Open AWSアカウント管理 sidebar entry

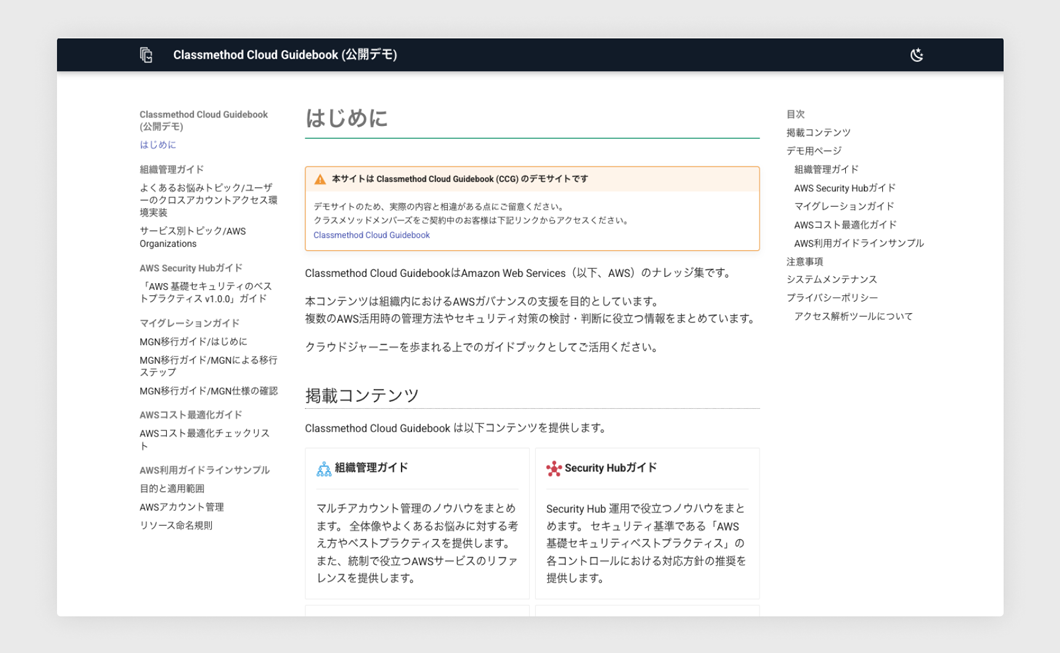(x=181, y=507)
